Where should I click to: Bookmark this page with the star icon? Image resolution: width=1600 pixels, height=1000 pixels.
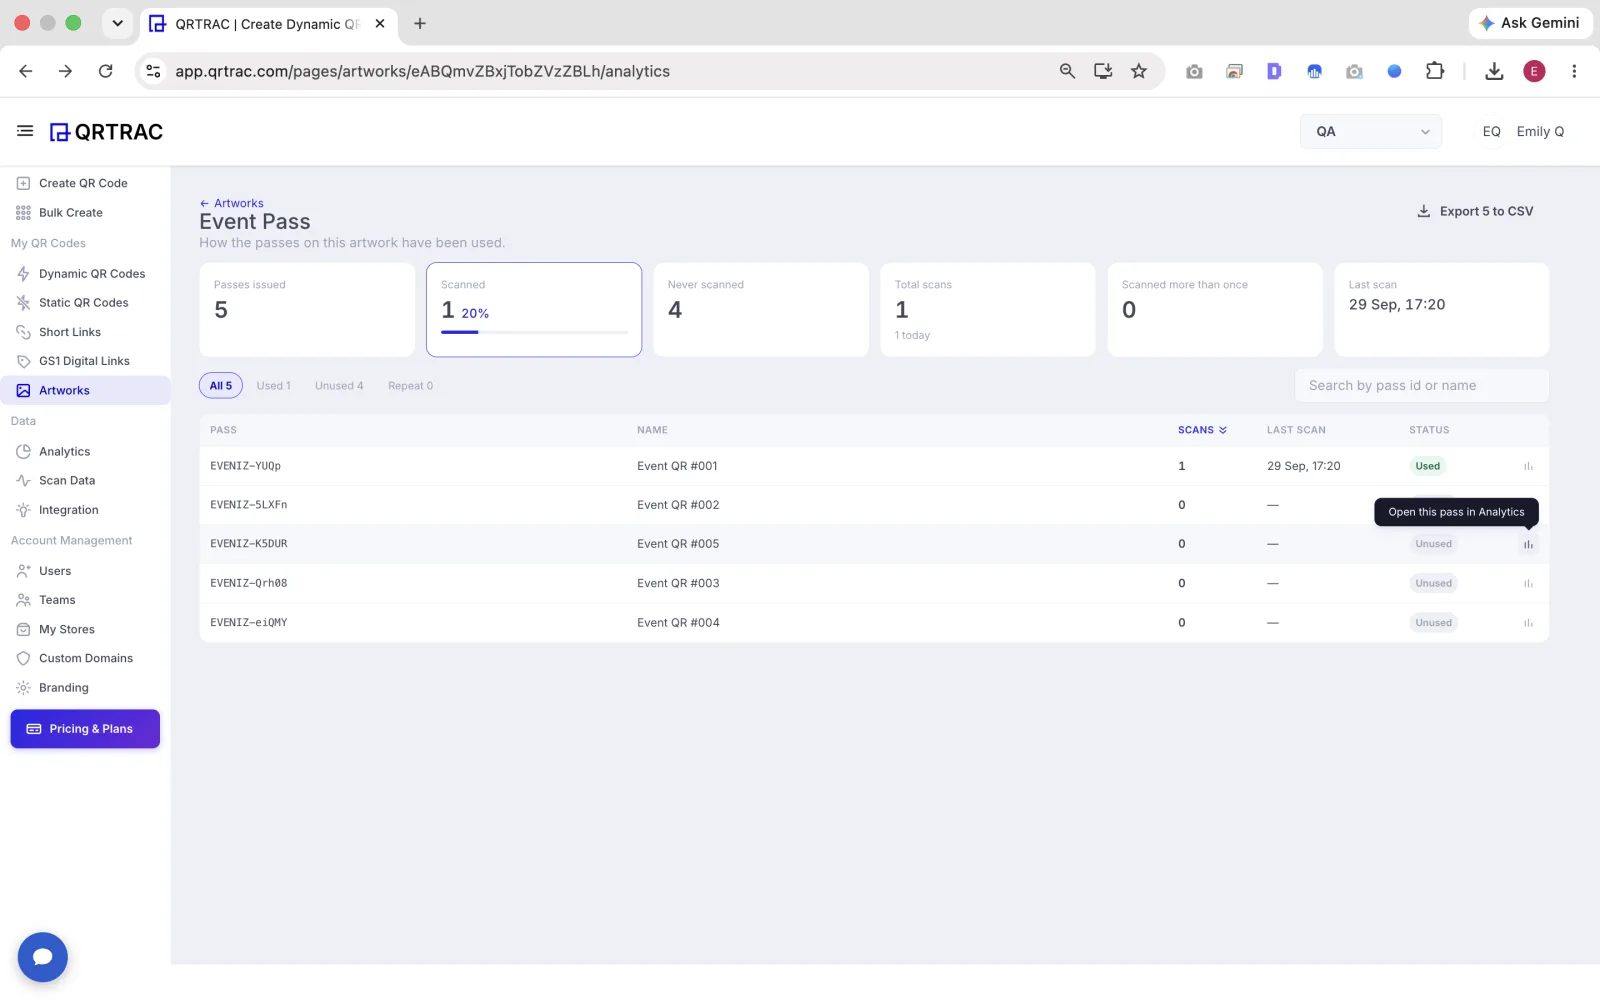click(1138, 71)
